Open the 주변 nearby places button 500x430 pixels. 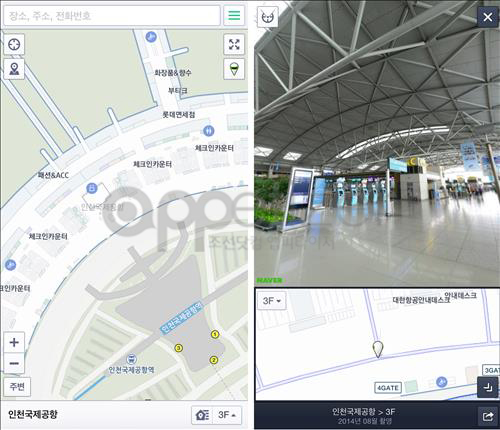click(17, 387)
